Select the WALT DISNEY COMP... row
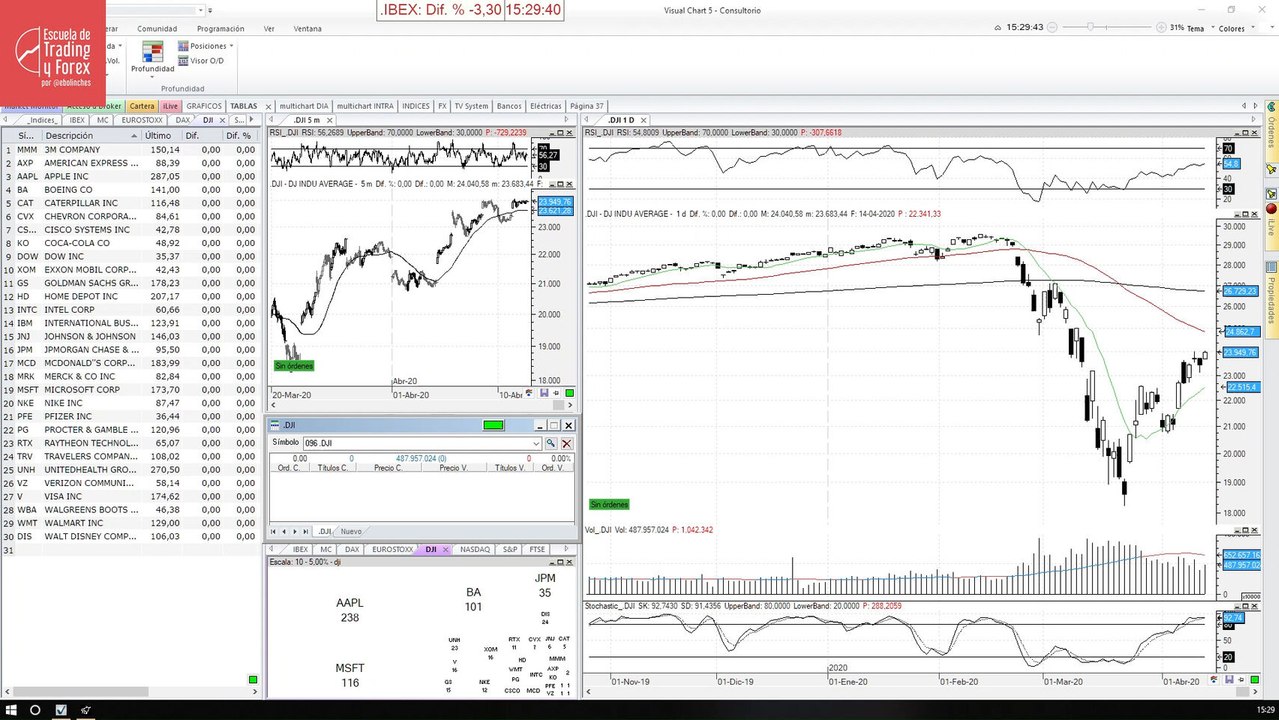 [x=130, y=537]
